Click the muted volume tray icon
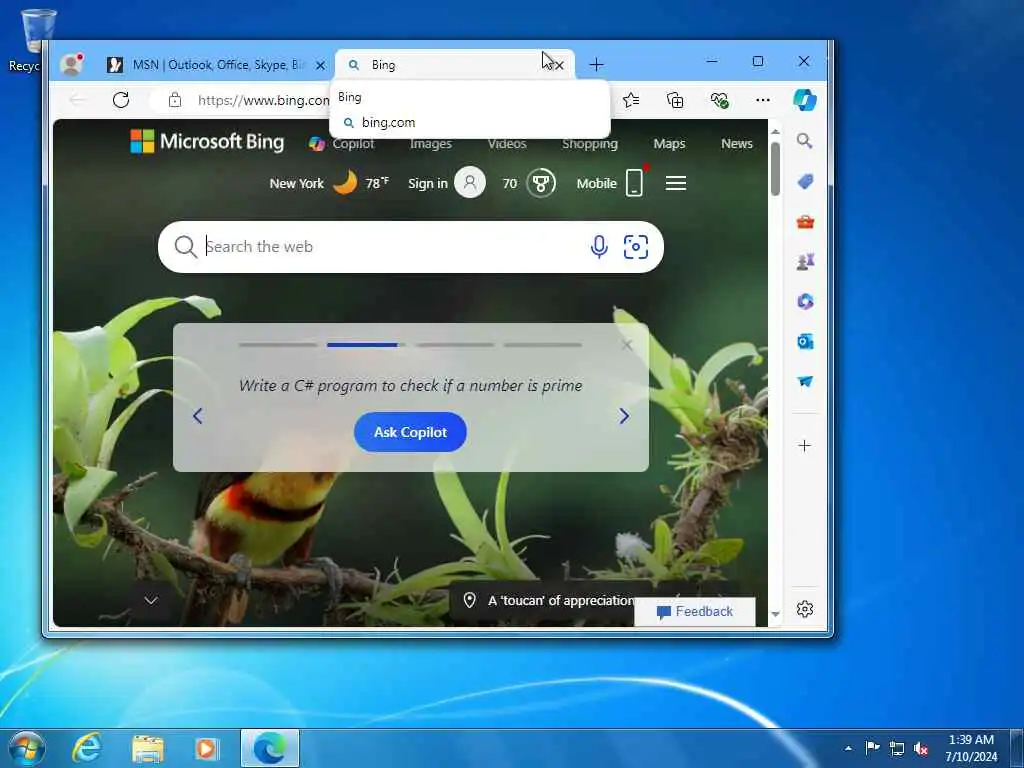 click(921, 748)
